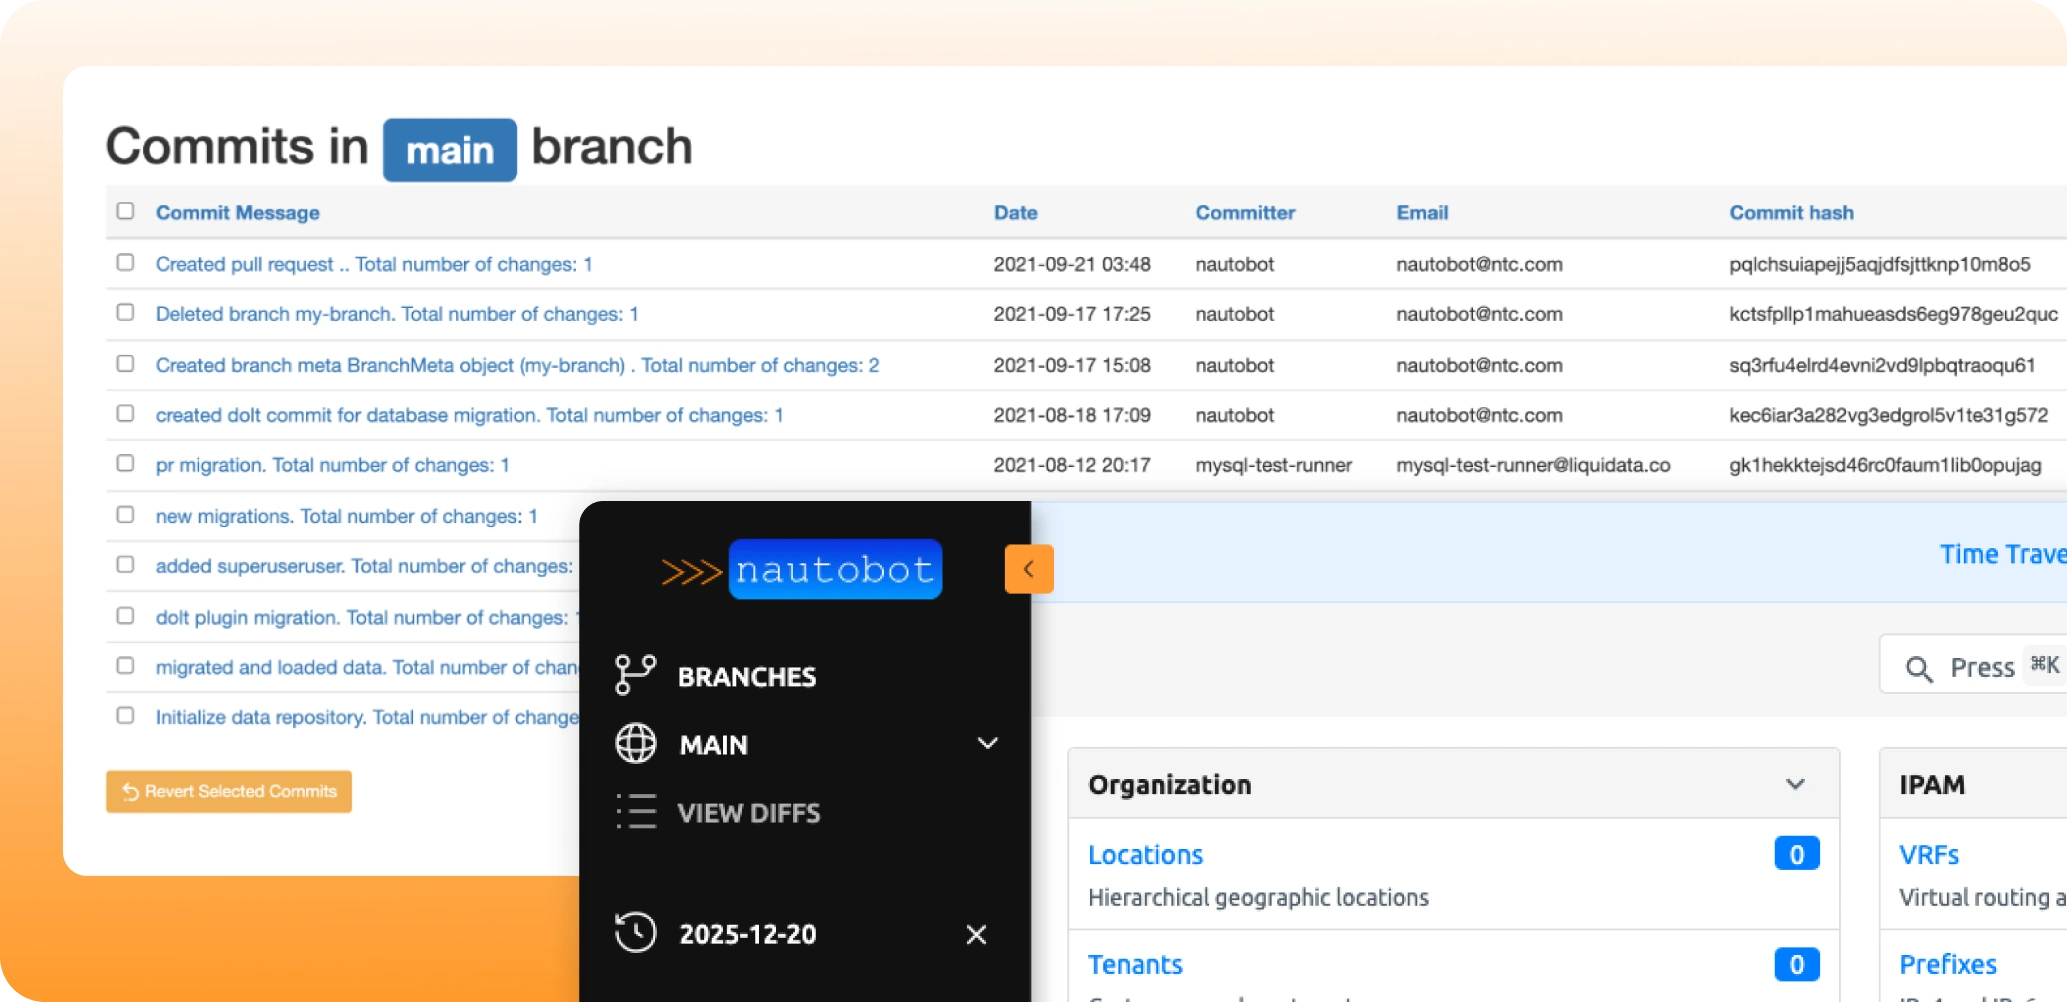Click the time travel history clock icon

(x=635, y=933)
